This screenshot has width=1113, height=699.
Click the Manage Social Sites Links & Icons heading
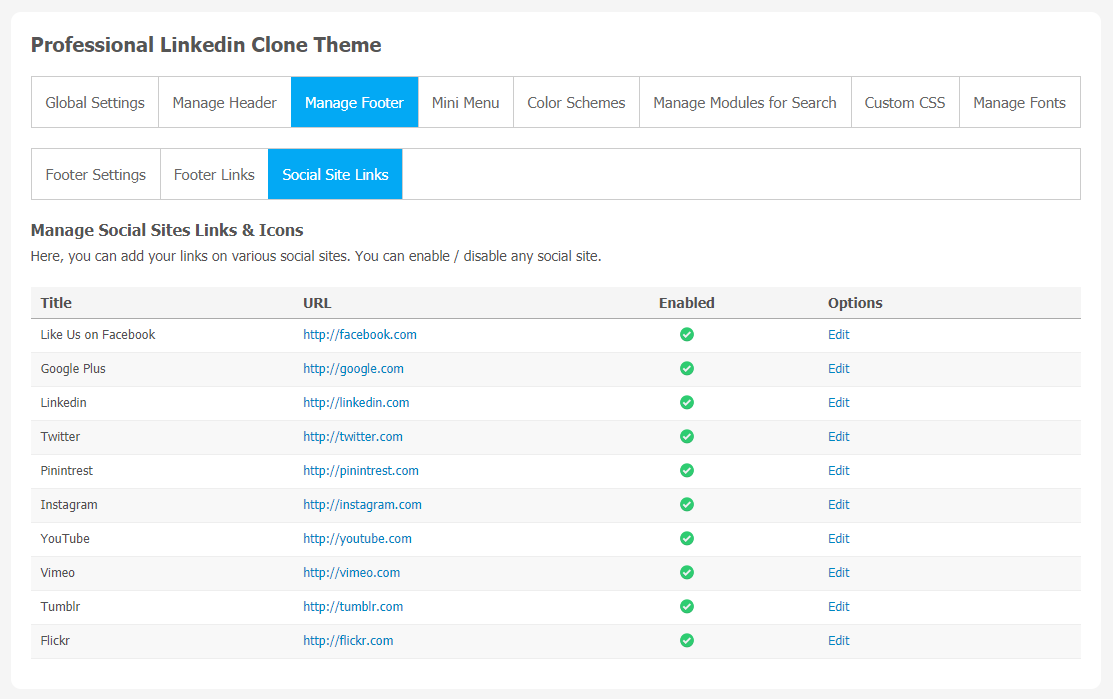point(167,231)
